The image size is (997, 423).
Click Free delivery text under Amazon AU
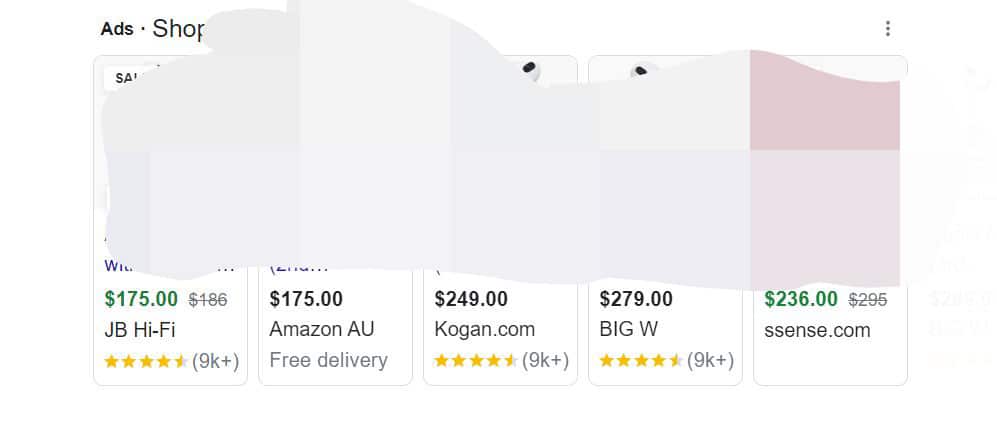328,361
